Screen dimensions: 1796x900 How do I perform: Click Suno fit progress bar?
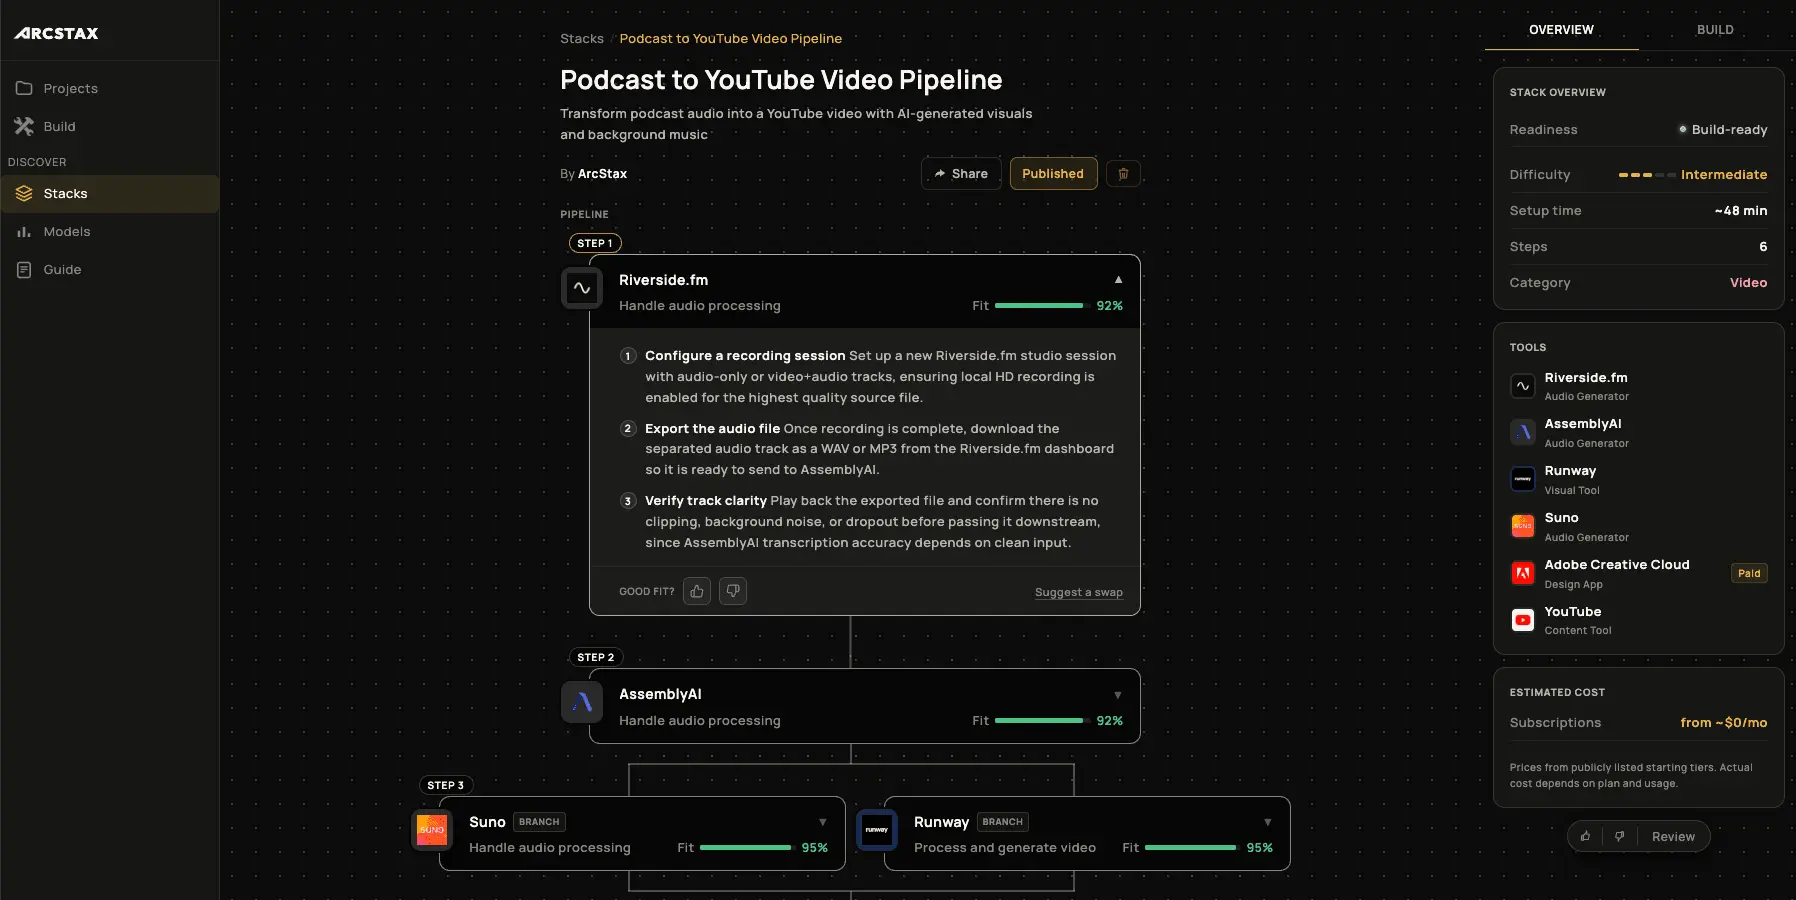(x=745, y=848)
